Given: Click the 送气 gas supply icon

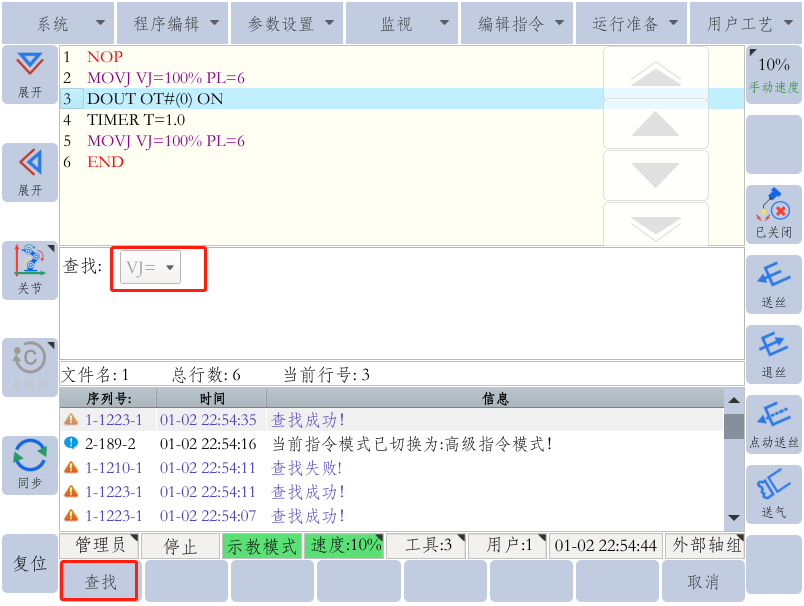Looking at the screenshot, I should pyautogui.click(x=773, y=494).
